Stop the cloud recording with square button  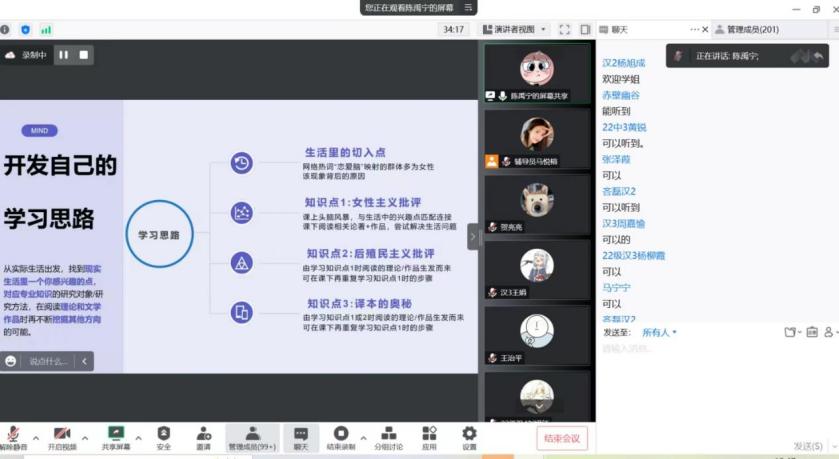coord(84,55)
